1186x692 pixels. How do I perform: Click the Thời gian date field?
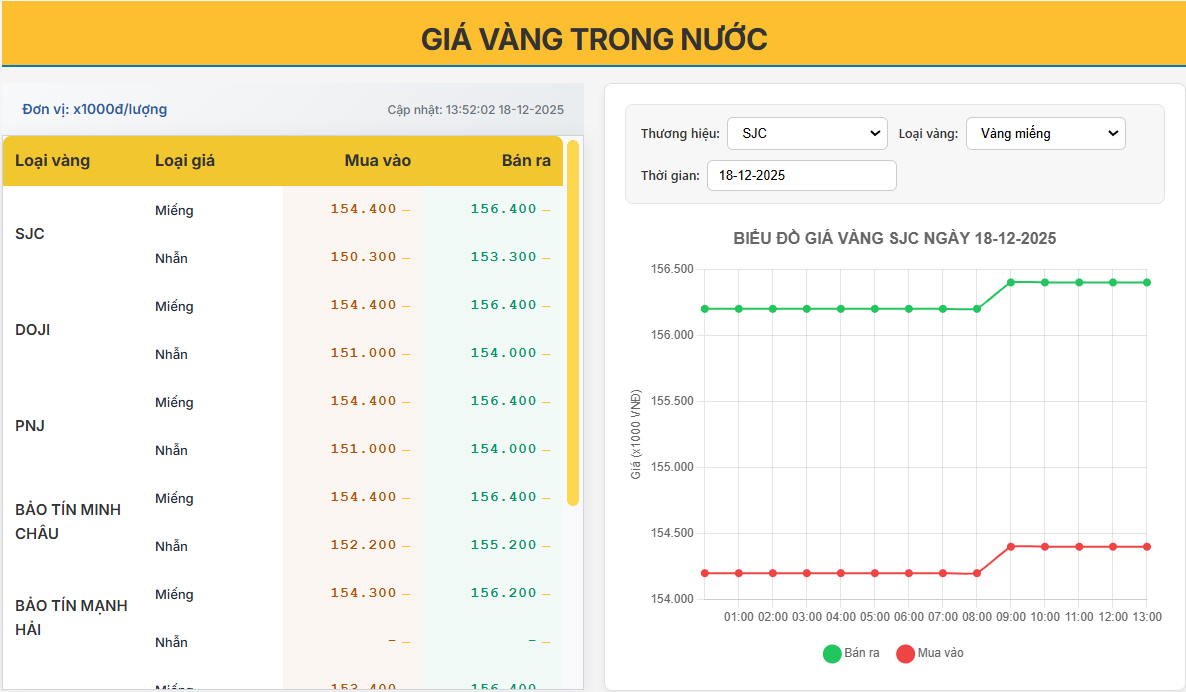click(x=801, y=175)
